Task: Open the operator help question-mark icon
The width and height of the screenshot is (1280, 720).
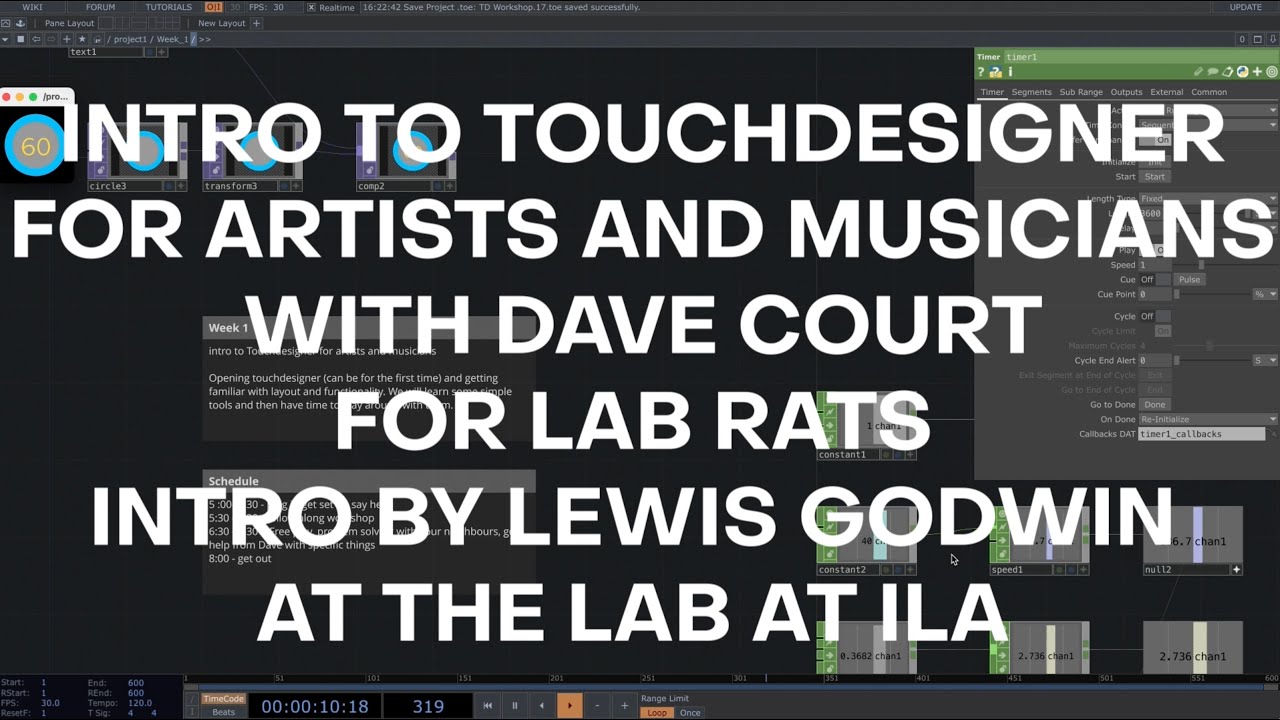Action: pyautogui.click(x=982, y=72)
